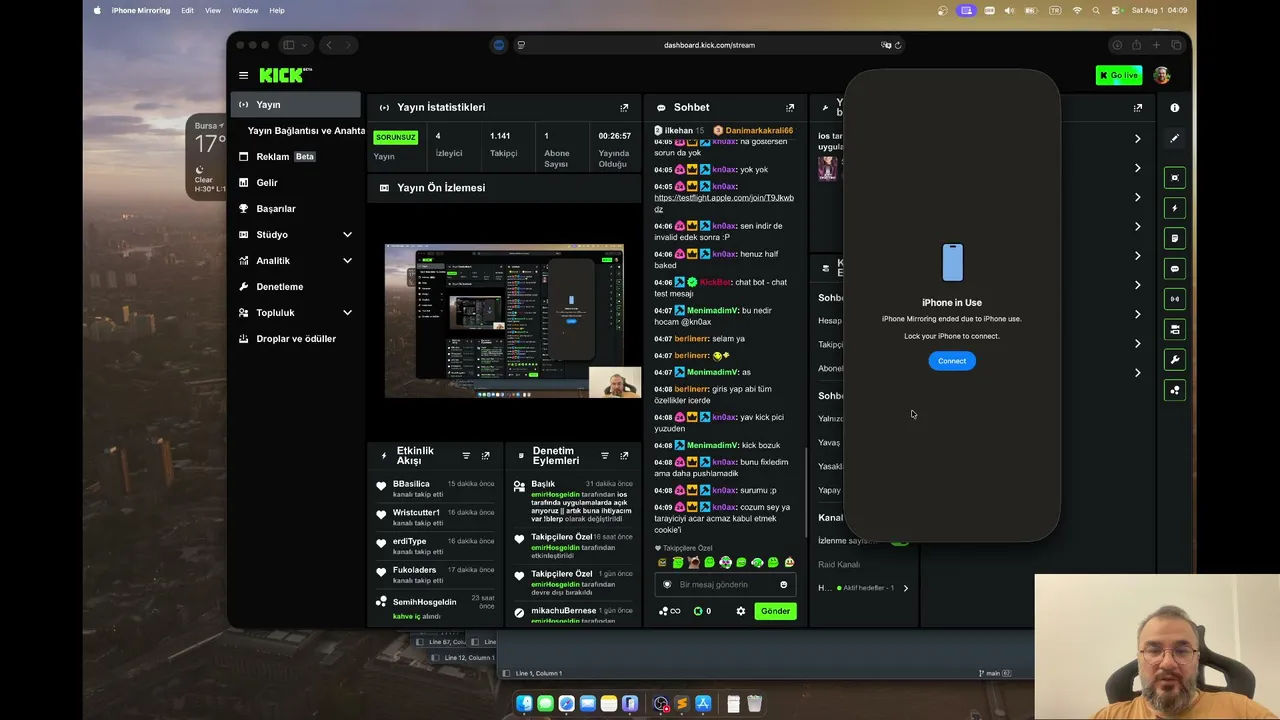Open the Wi-Fi menu in the menu bar
Image resolution: width=1280 pixels, height=720 pixels.
[1077, 10]
